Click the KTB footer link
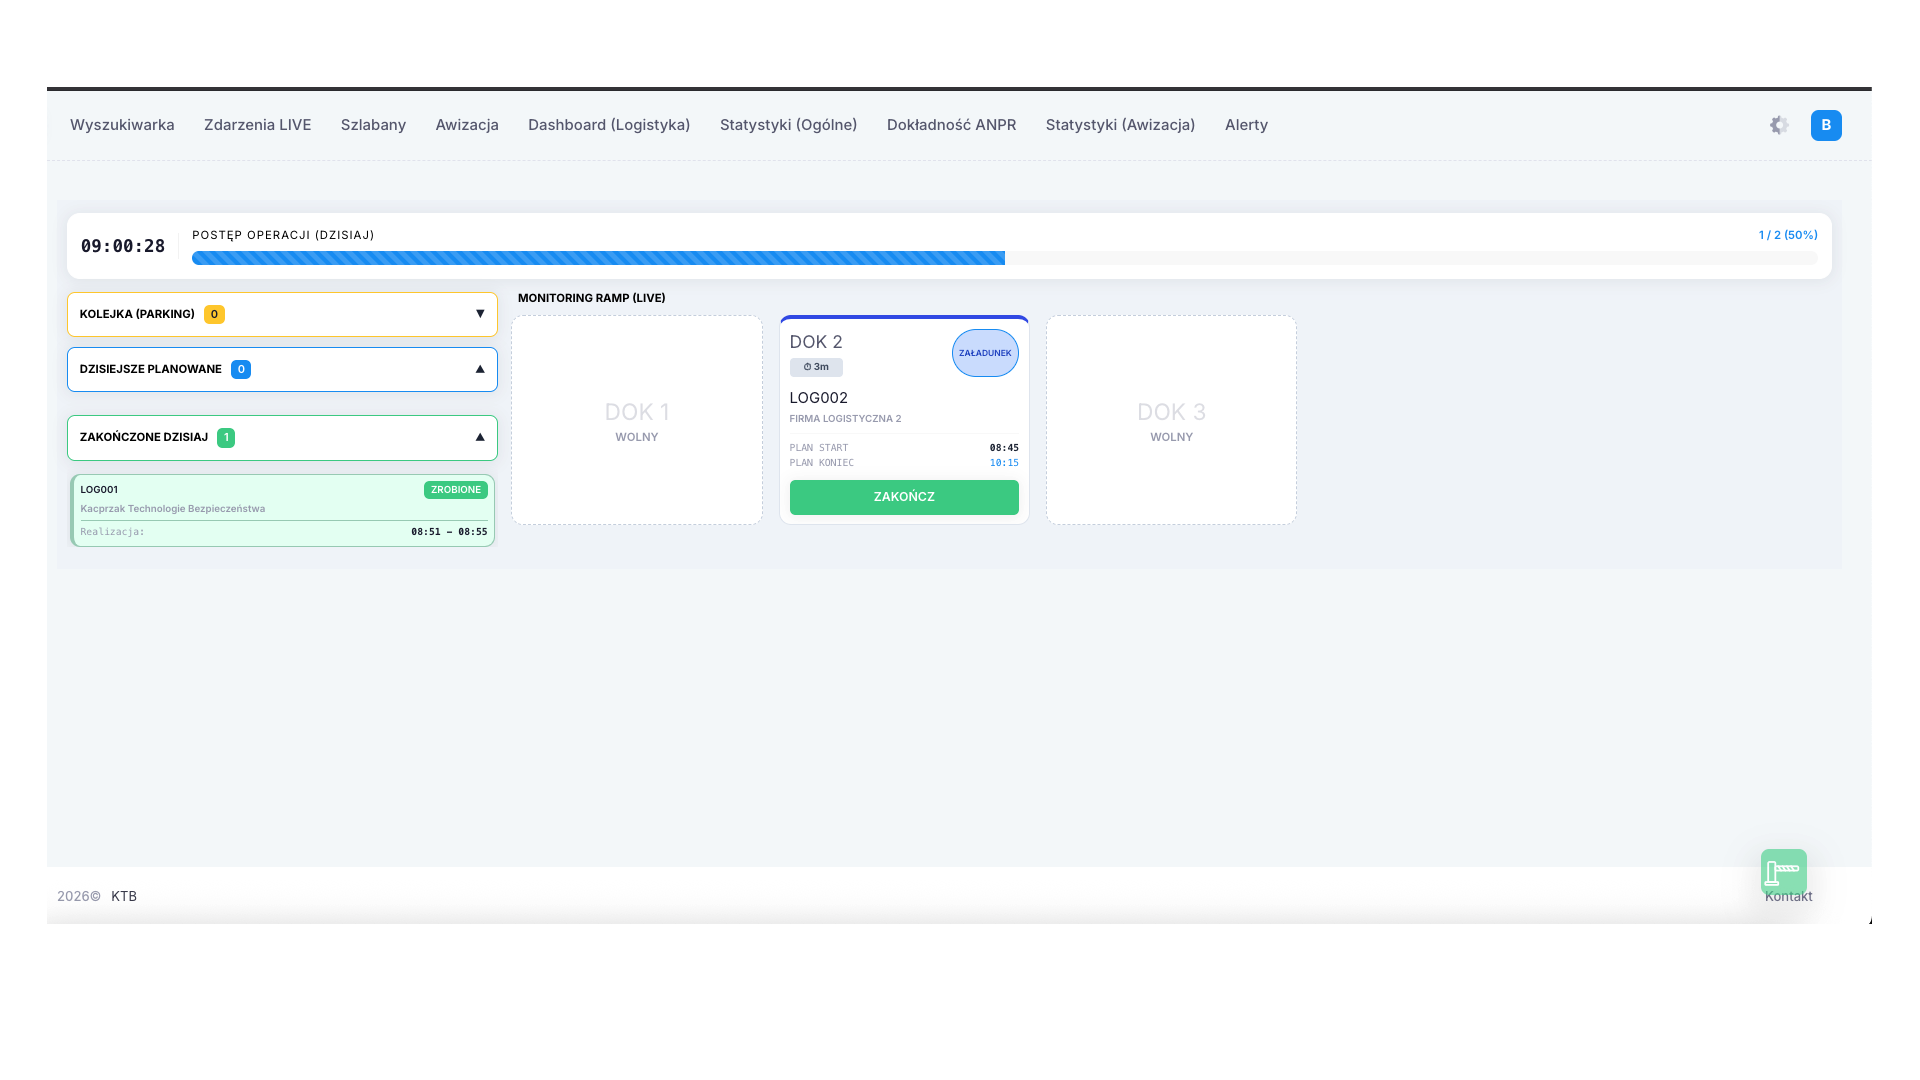Screen dimensions: 1920x1080 (x=124, y=896)
